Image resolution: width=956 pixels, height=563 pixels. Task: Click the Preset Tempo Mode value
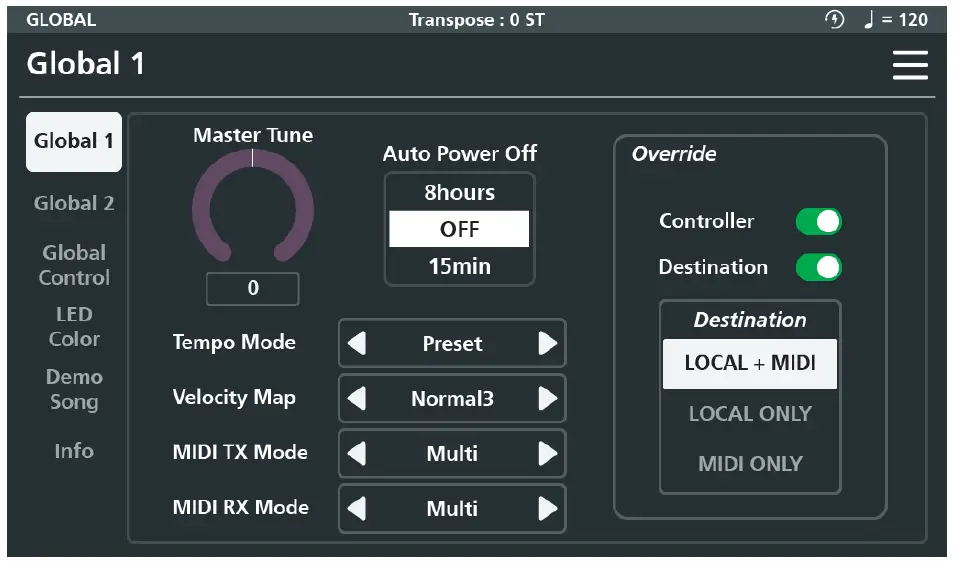[x=452, y=344]
